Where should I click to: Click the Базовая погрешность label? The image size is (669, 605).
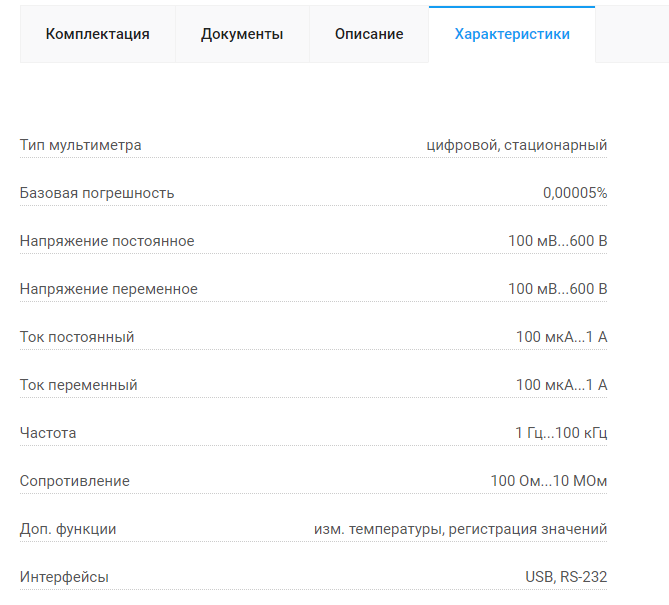(97, 193)
